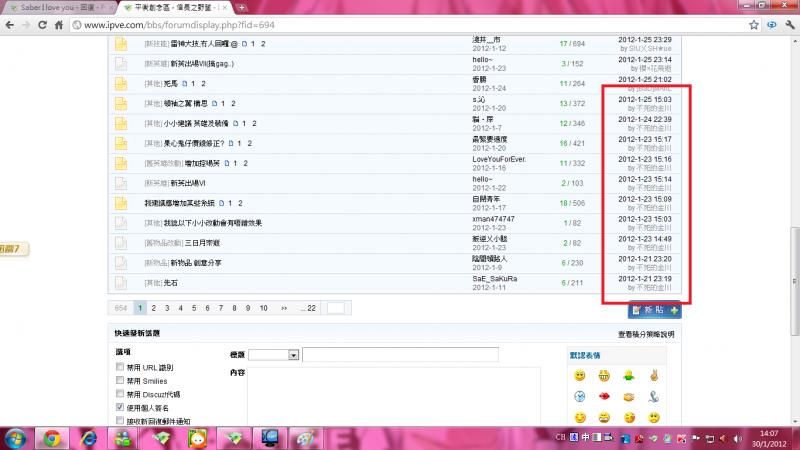This screenshot has height=450, width=800.
Task: Click folder icon of 17 / 694 thread row
Action: coord(121,44)
